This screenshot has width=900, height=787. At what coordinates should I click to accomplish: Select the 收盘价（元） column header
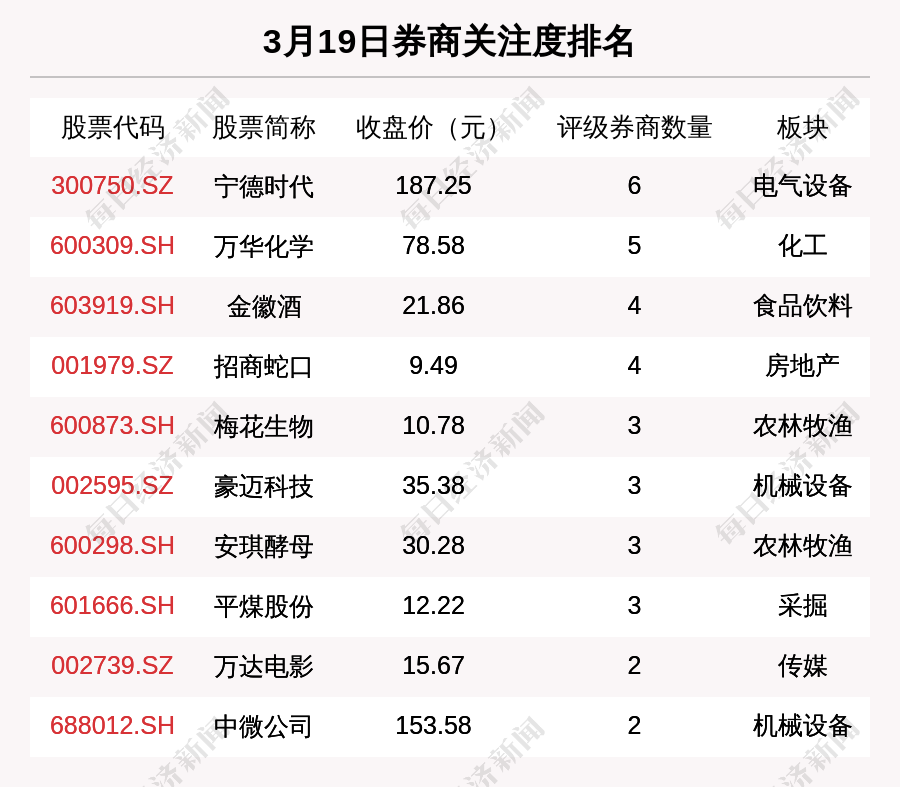(433, 128)
